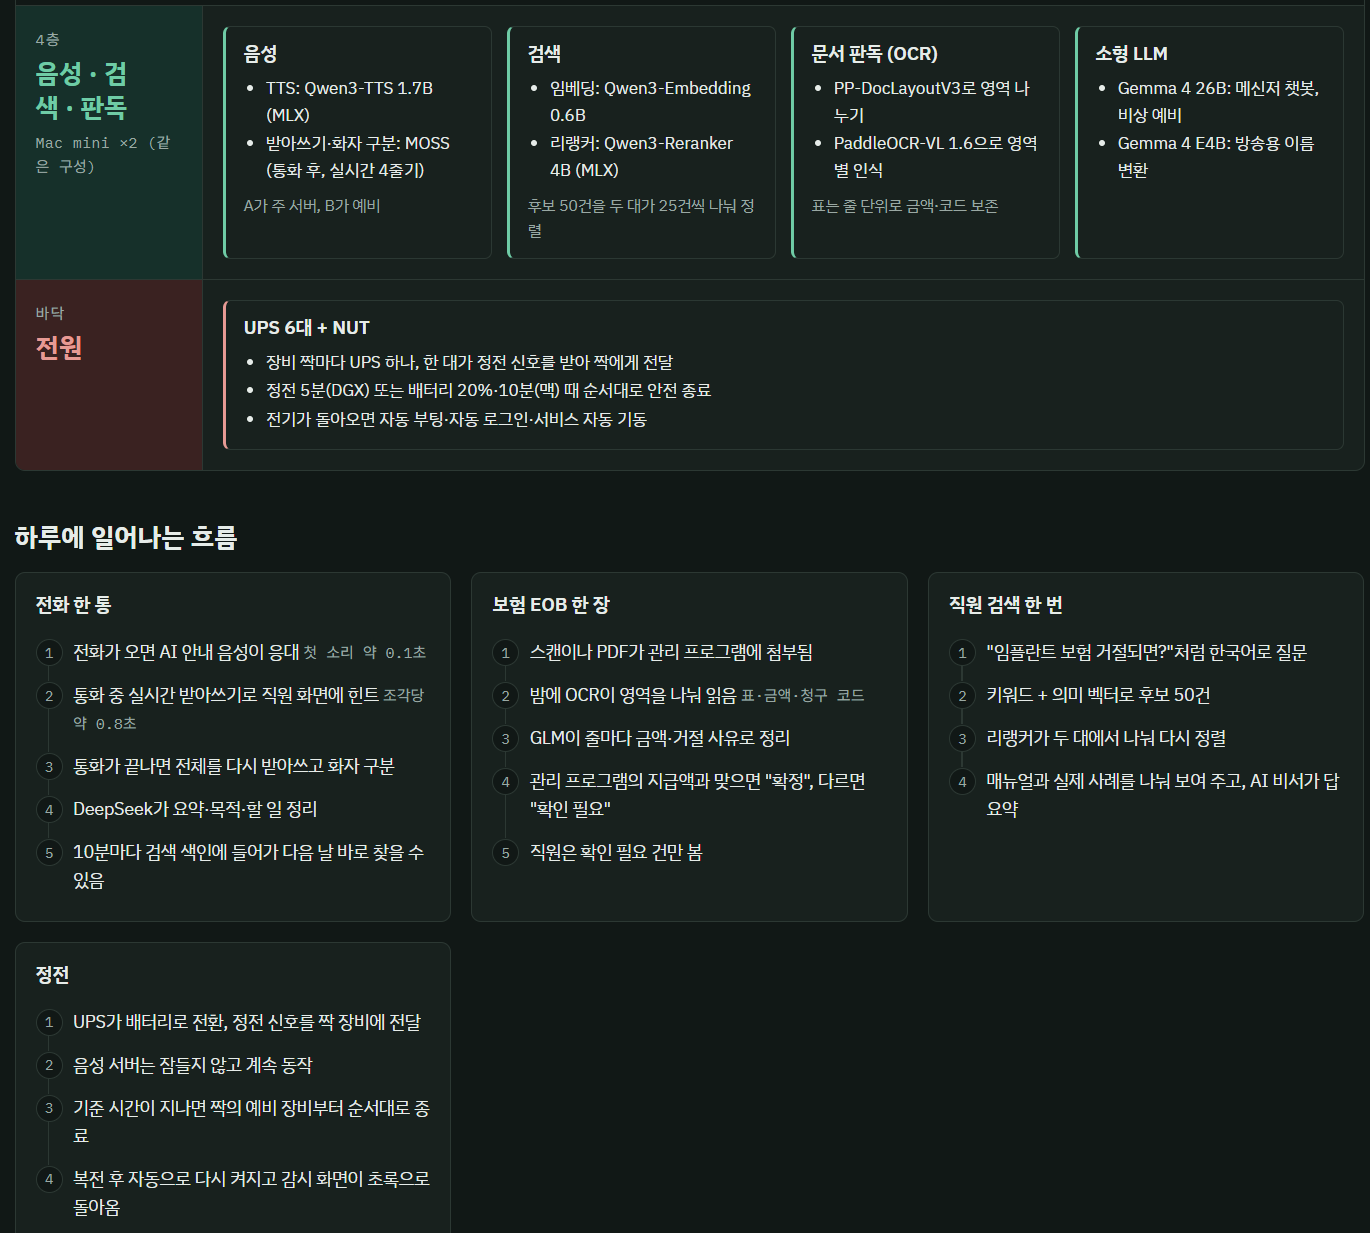Viewport: 1370px width, 1233px height.
Task: Select the TTS: Qwen3-TTS 1.7B line
Action: (x=349, y=101)
